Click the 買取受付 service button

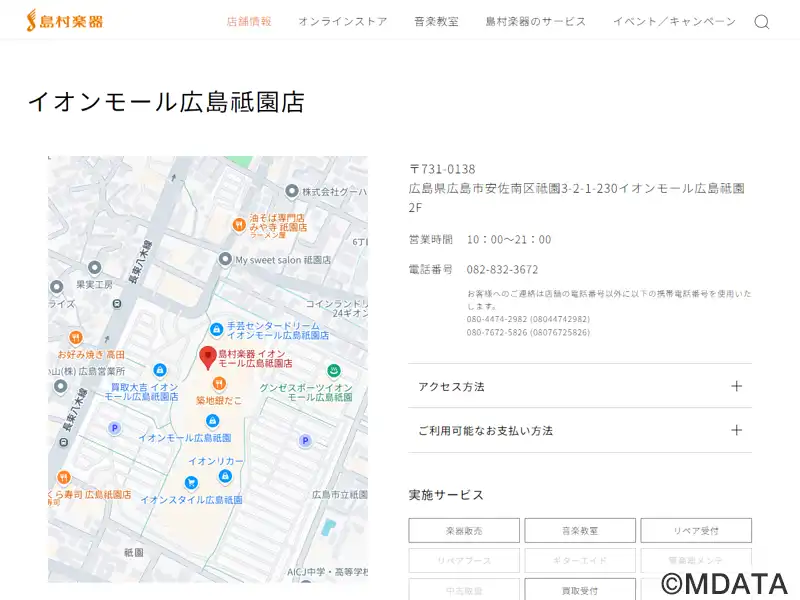580,590
